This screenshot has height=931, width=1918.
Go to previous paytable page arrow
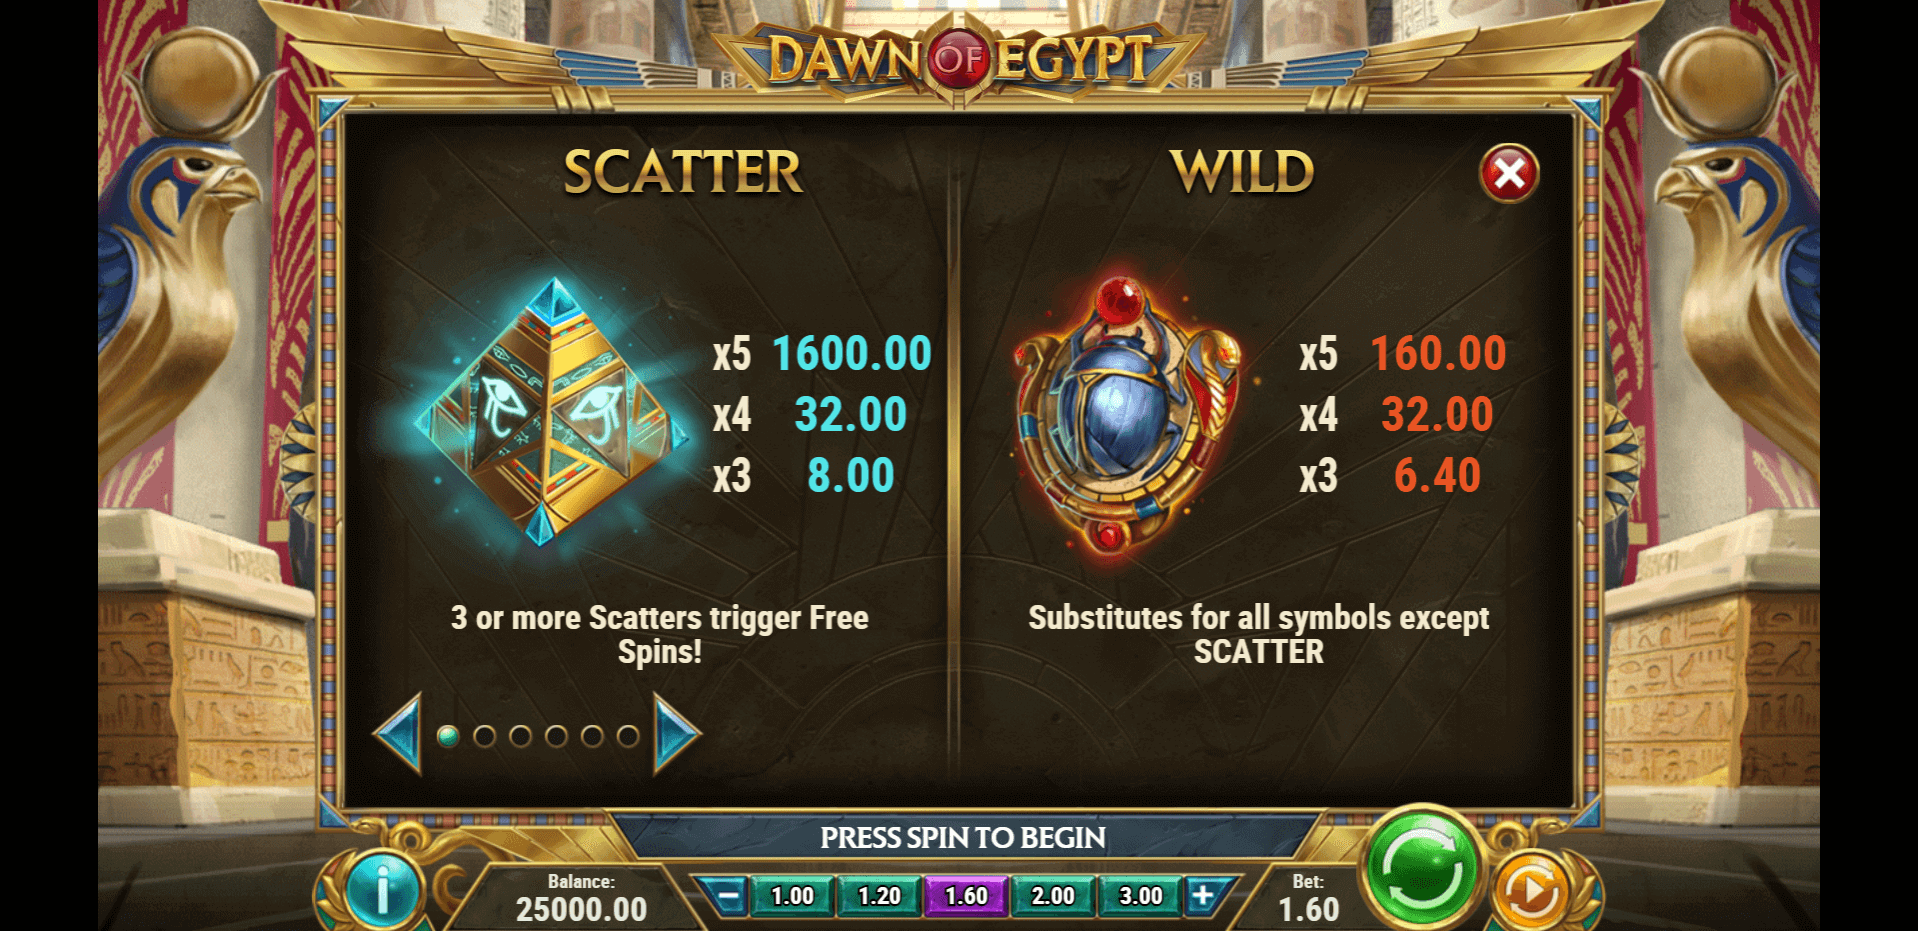pyautogui.click(x=398, y=735)
